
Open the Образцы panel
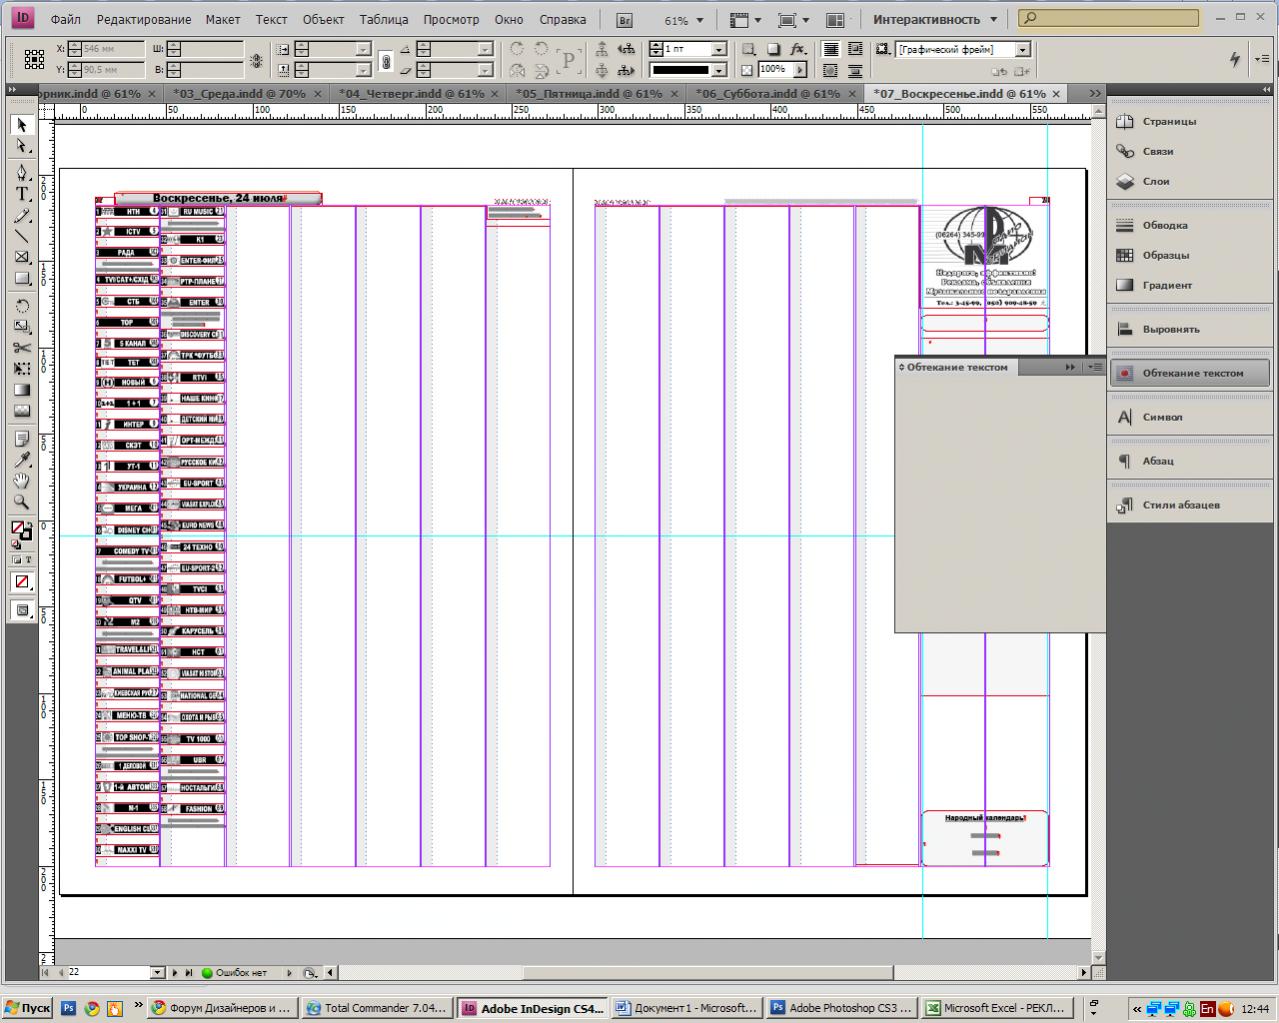1191,255
